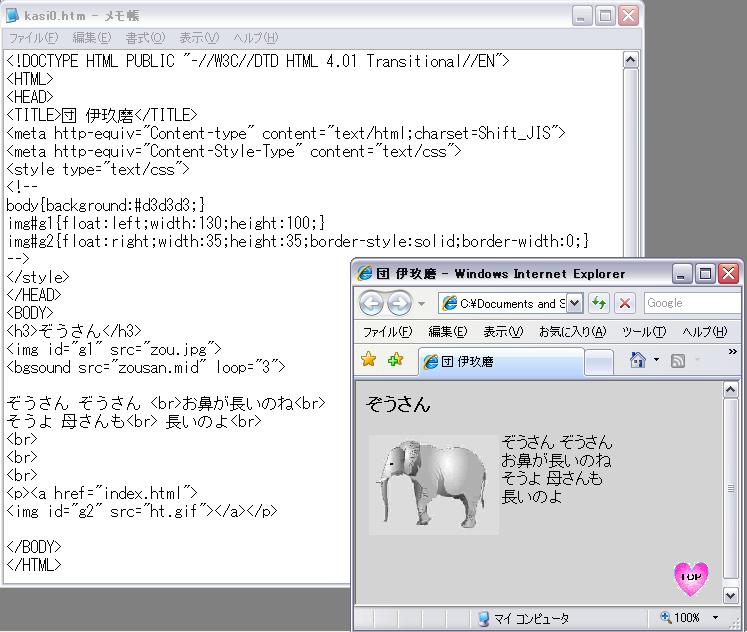Screen dimensions: 747x632
Task: Click the red Stop loading button
Action: tap(625, 303)
